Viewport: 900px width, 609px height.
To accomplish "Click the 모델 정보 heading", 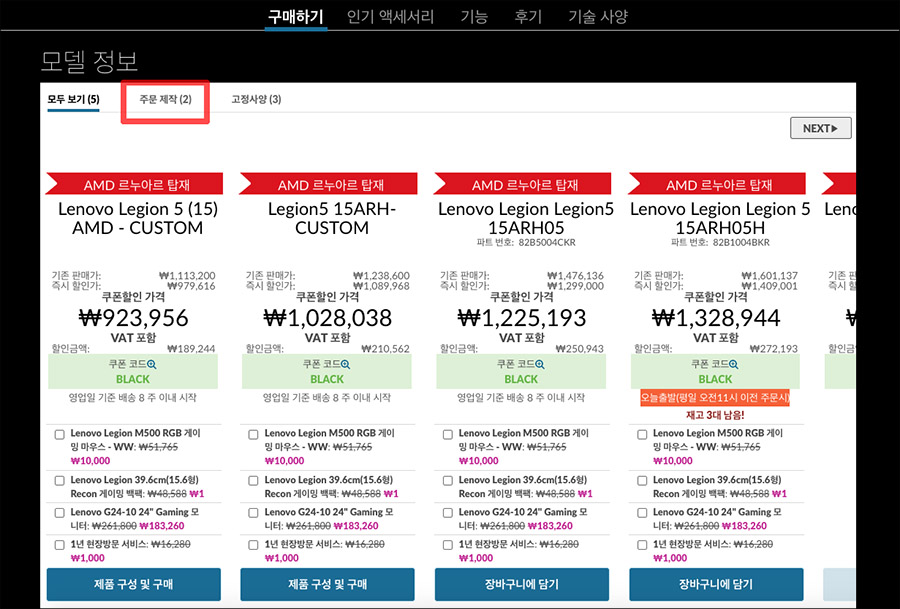I will [x=90, y=61].
